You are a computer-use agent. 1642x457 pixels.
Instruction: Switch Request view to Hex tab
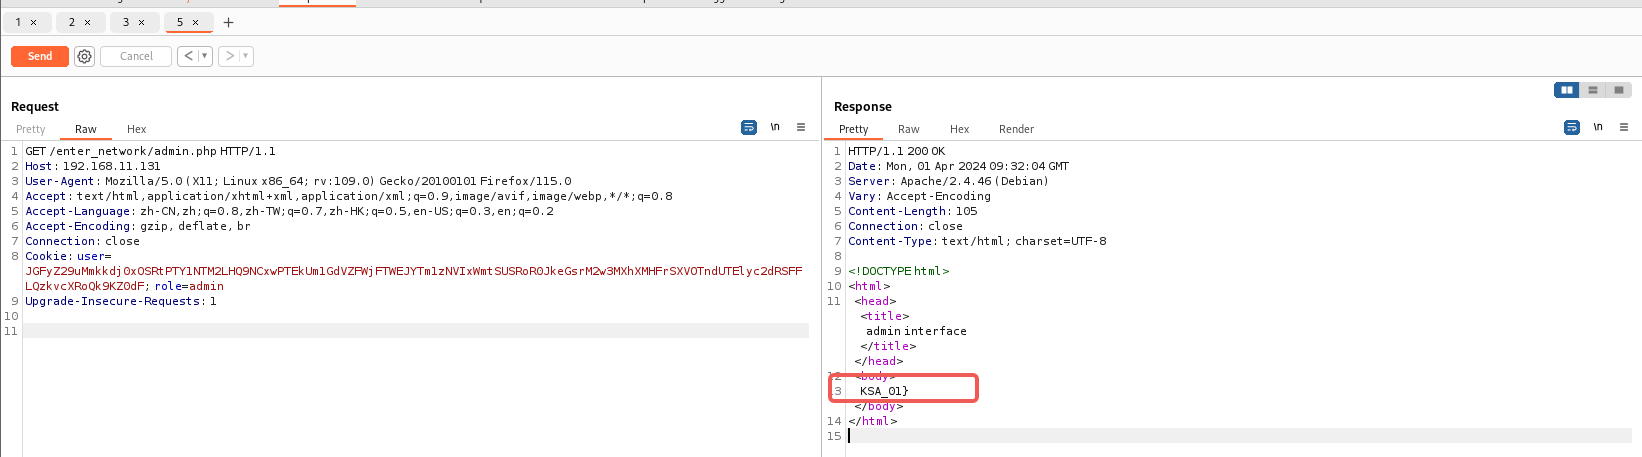click(137, 129)
